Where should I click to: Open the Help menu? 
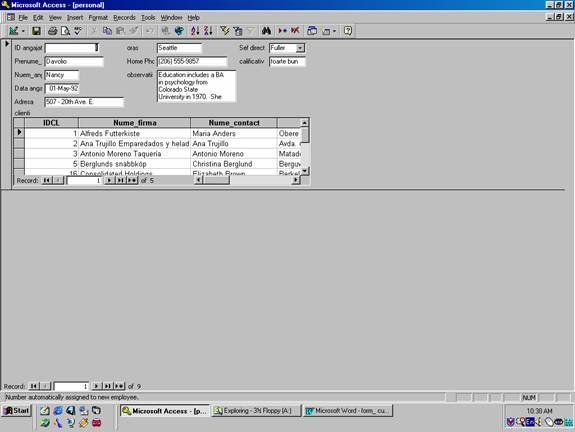pyautogui.click(x=194, y=17)
